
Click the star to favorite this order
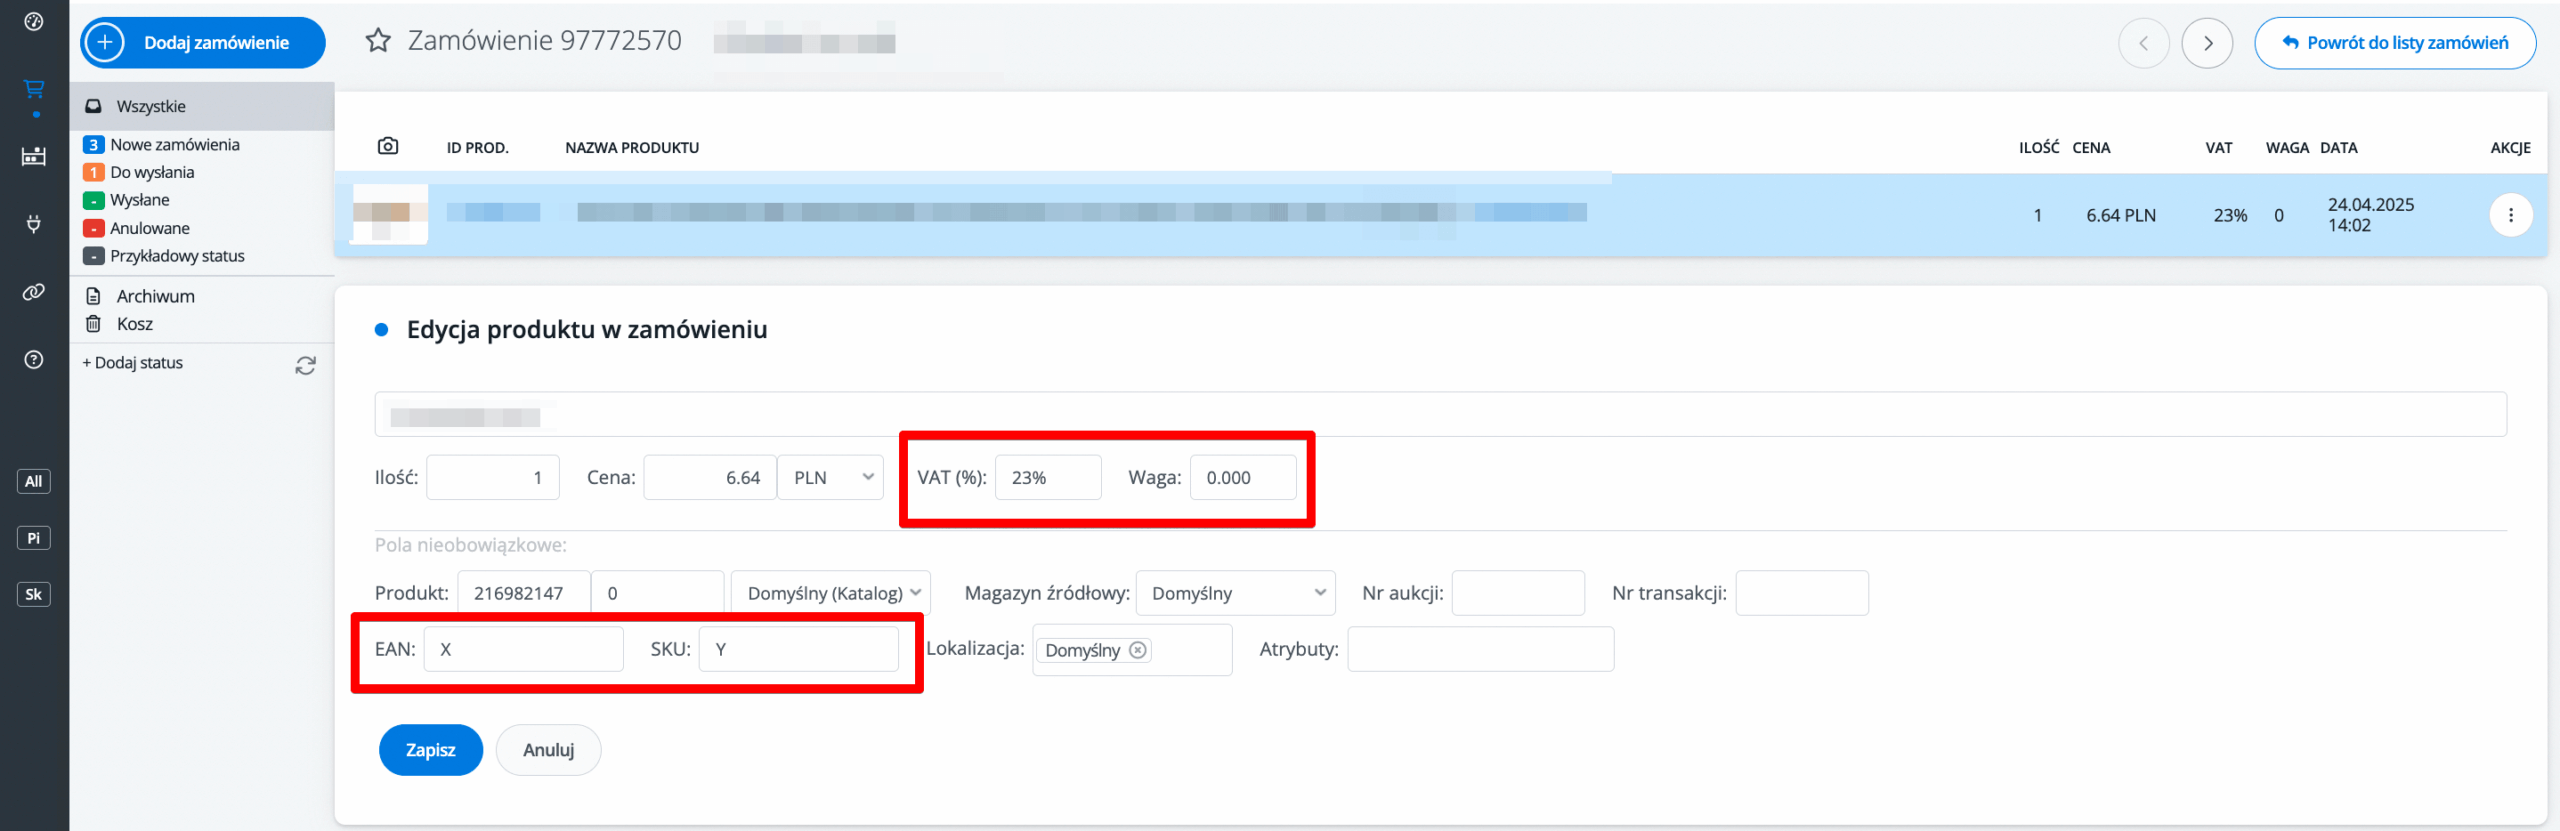click(x=378, y=41)
